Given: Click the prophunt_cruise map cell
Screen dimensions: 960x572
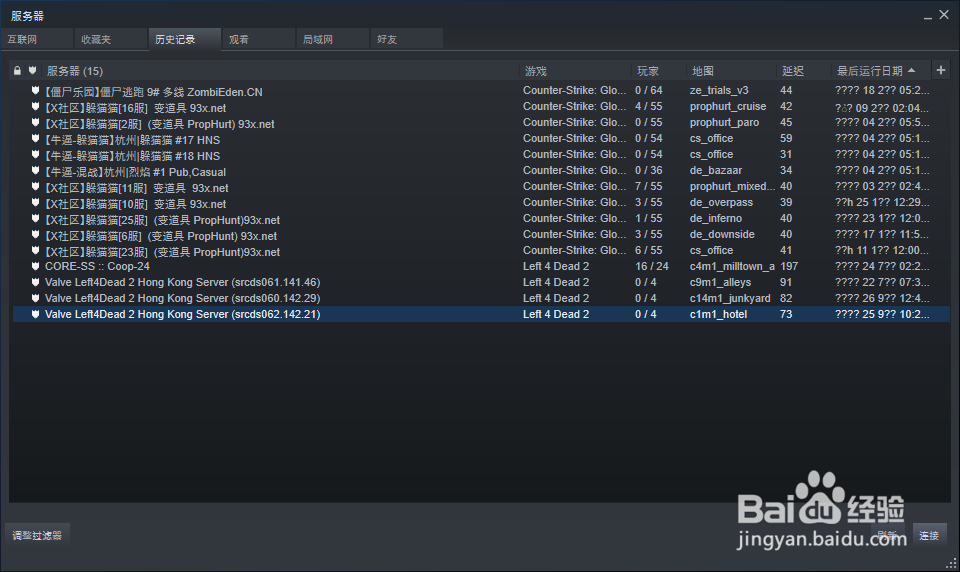Looking at the screenshot, I should pyautogui.click(x=728, y=107).
